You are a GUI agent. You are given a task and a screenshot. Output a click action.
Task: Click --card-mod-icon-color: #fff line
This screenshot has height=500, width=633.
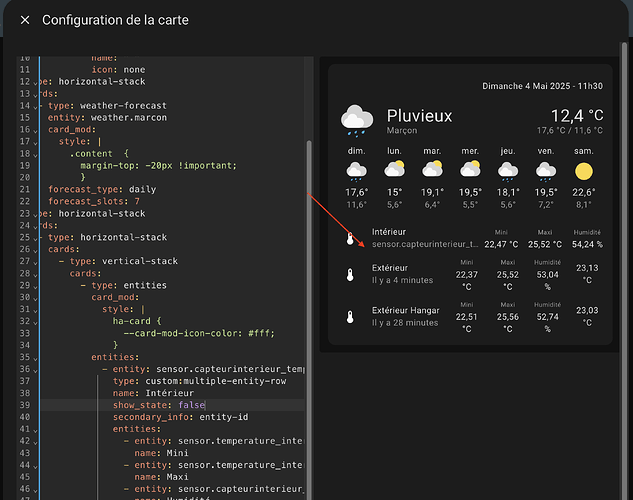199,333
